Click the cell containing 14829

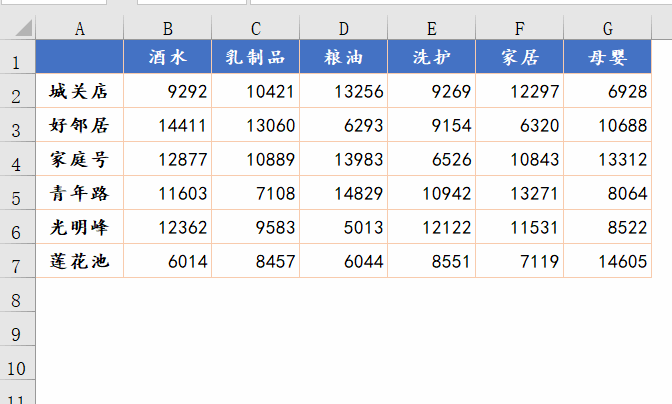pyautogui.click(x=343, y=194)
